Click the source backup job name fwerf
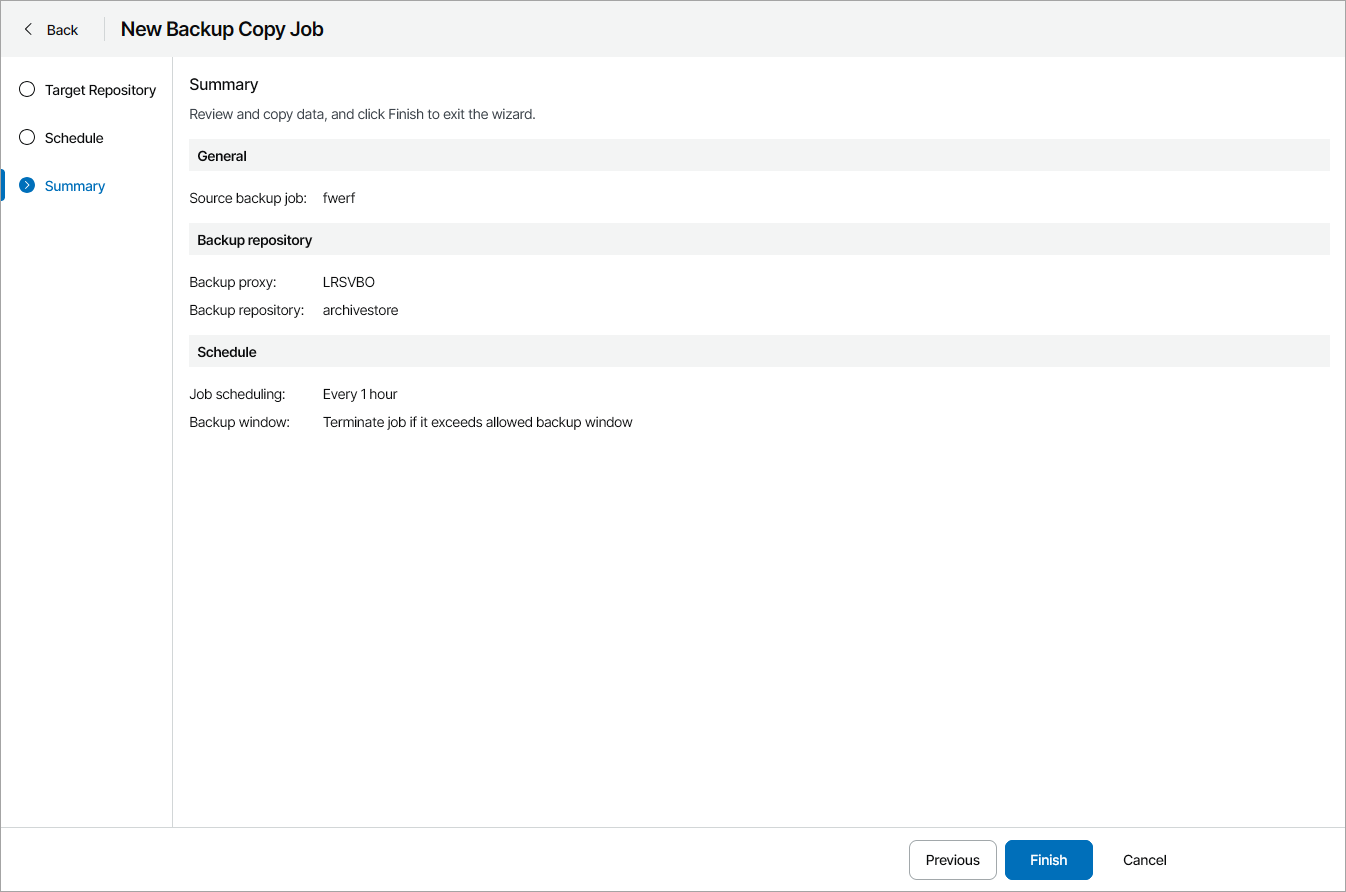Screen dimensions: 1346x892 (339, 198)
